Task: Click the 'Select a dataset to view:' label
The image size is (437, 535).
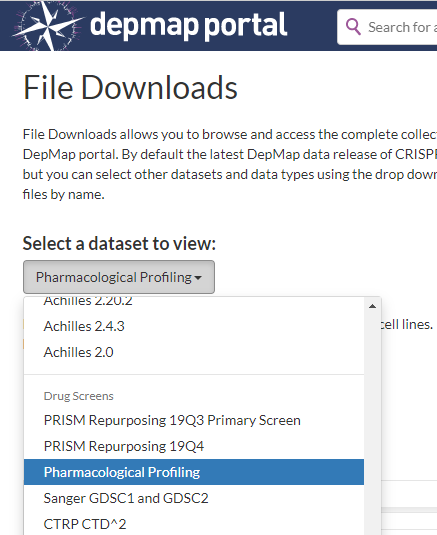Action: tap(119, 244)
